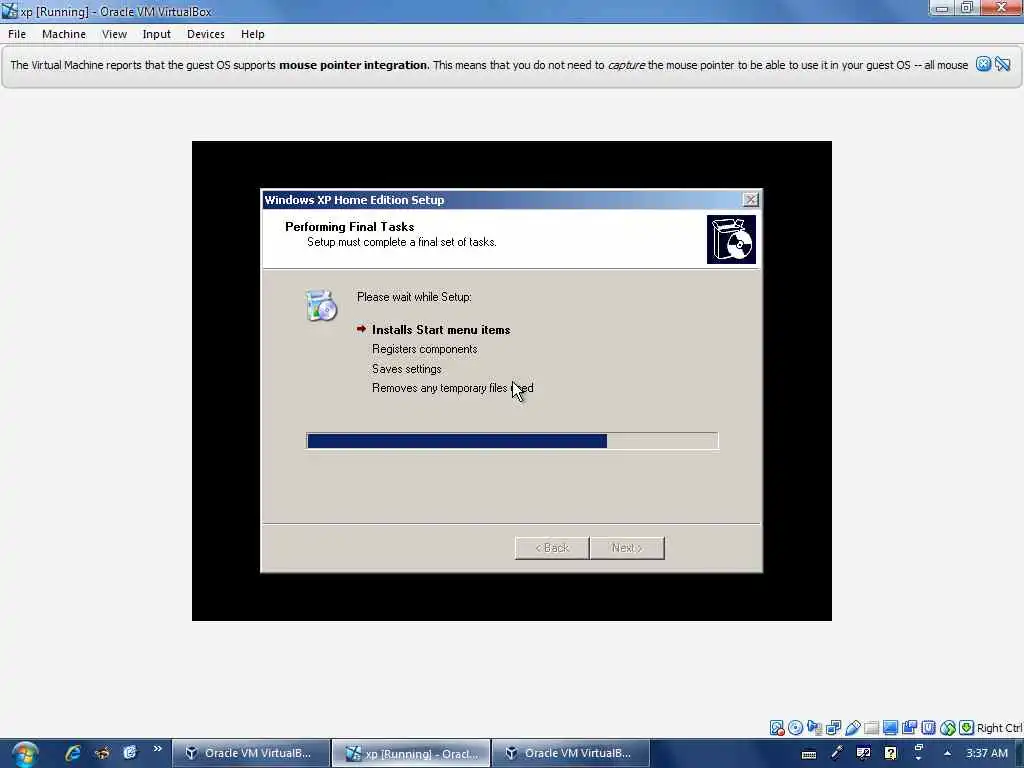1024x768 pixels.
Task: Expand the quick launch overflow chevron
Action: [x=157, y=749]
